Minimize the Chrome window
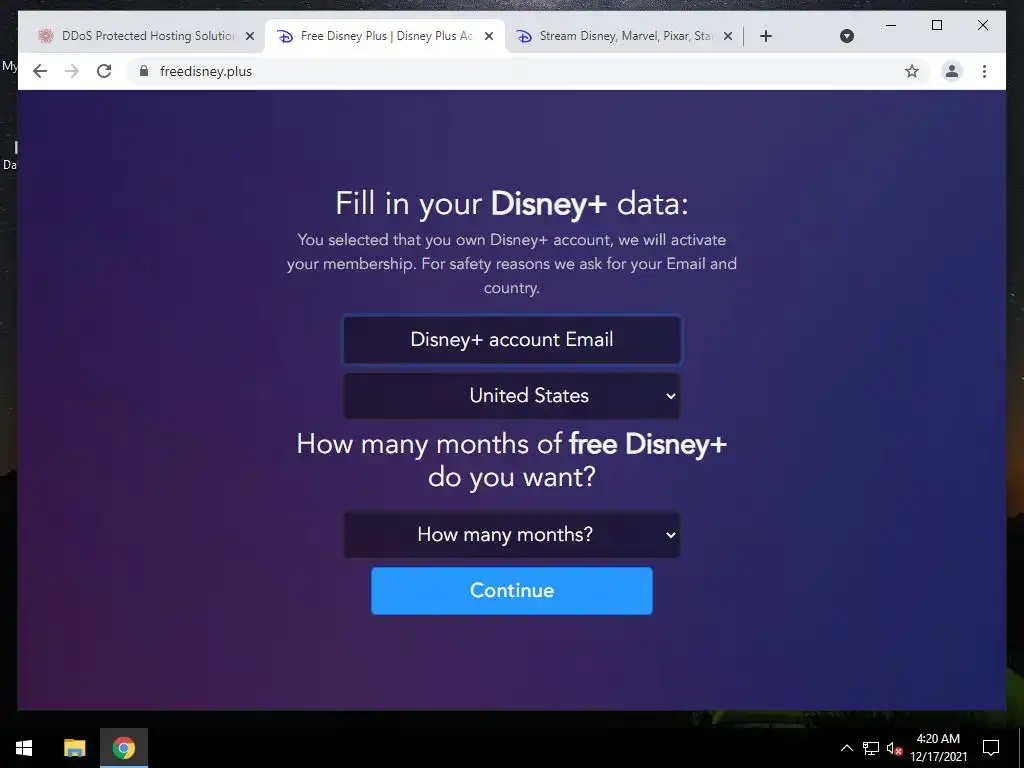 point(891,25)
